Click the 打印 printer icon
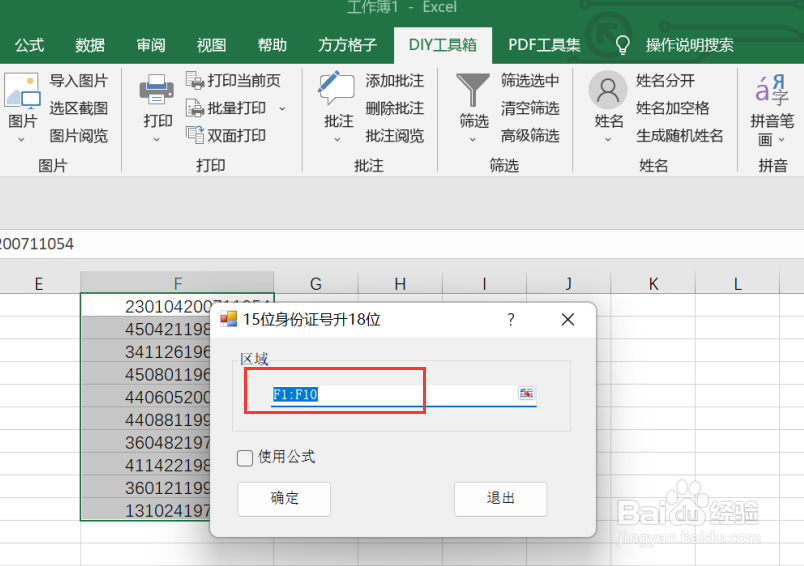Screen dimensions: 804x566 tap(156, 89)
